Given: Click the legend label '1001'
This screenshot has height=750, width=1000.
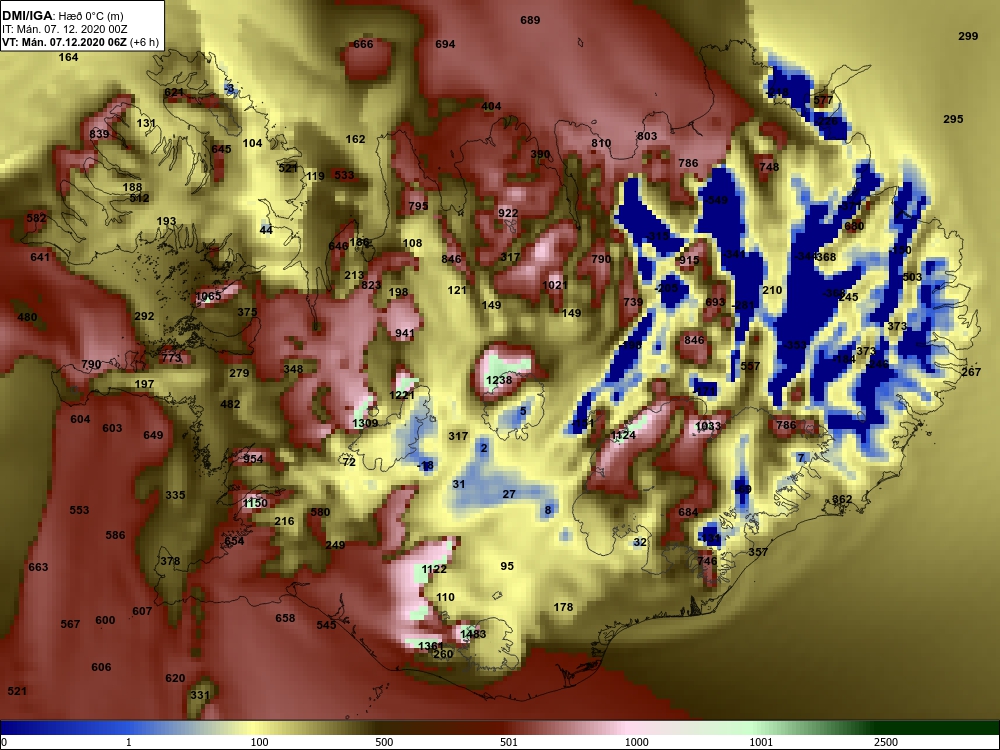Looking at the screenshot, I should [x=761, y=742].
